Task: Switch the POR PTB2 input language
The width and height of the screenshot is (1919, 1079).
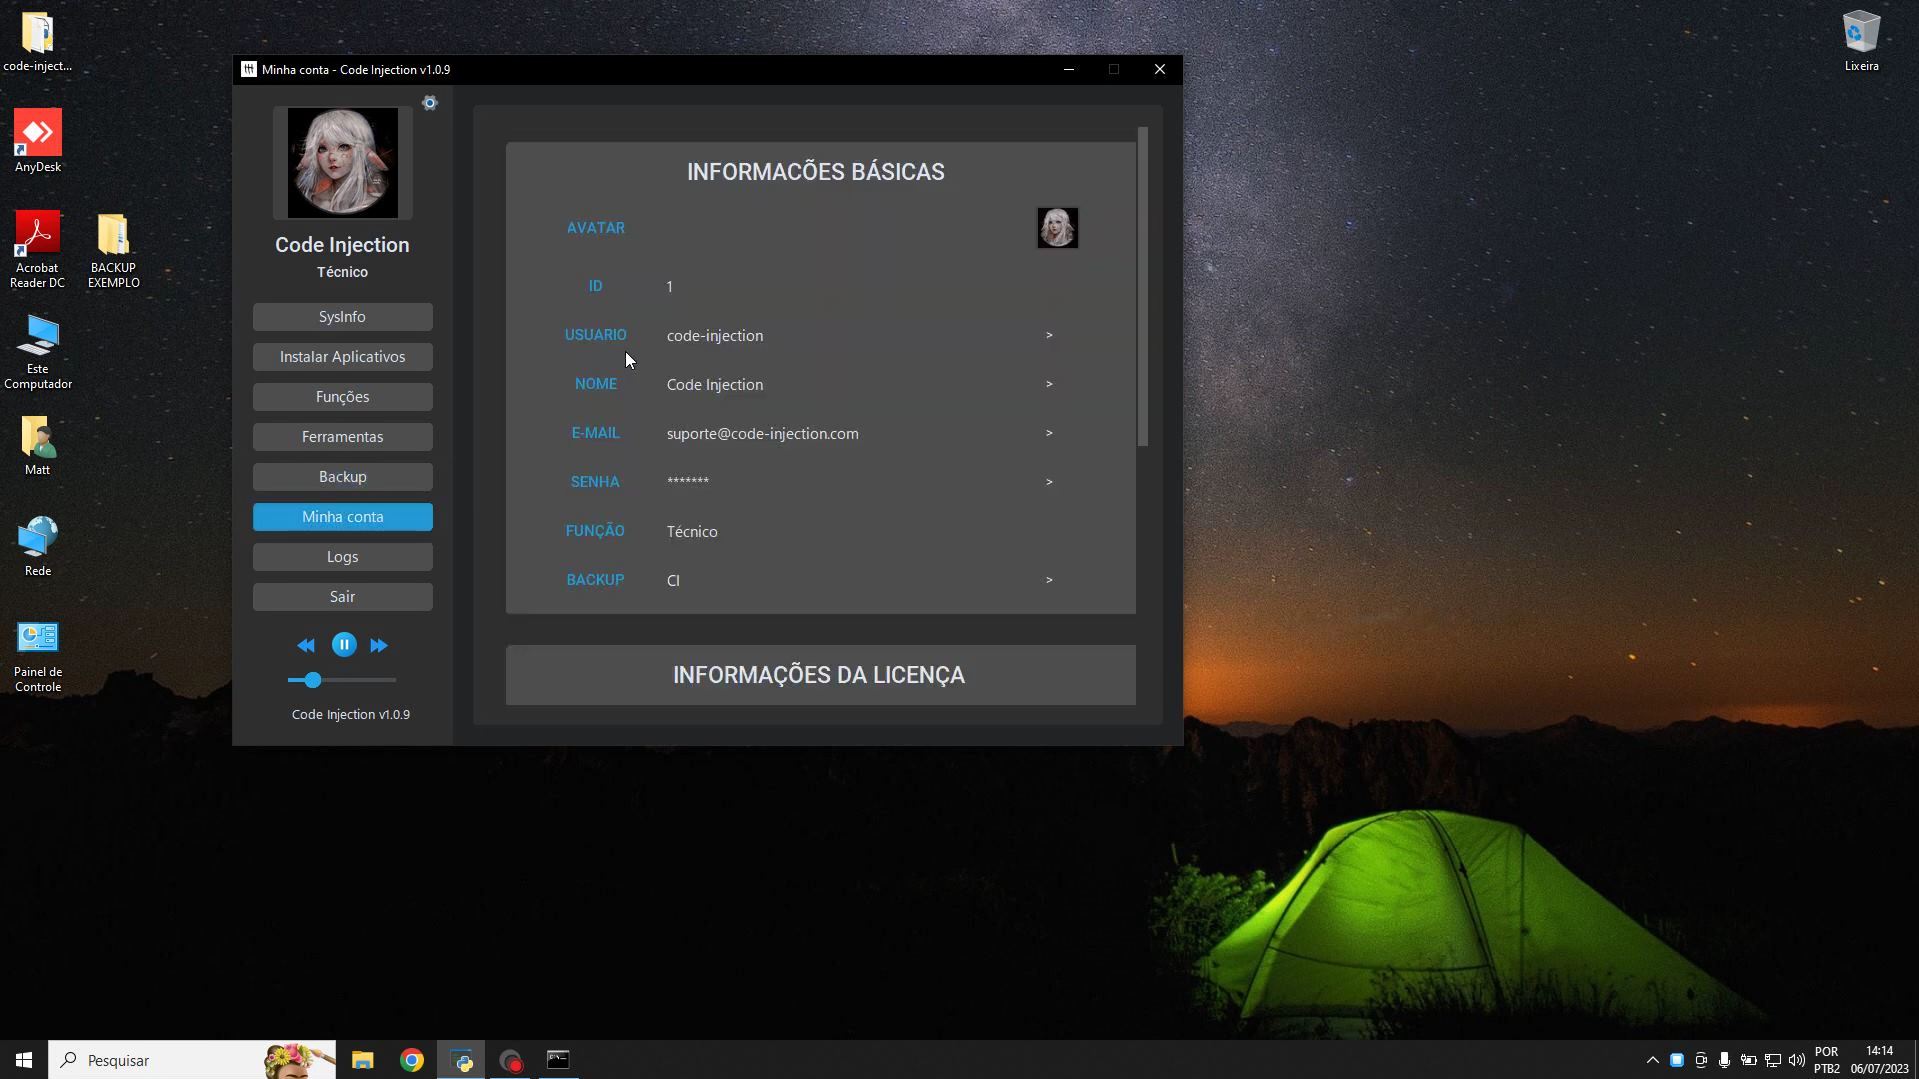Action: click(1827, 1060)
